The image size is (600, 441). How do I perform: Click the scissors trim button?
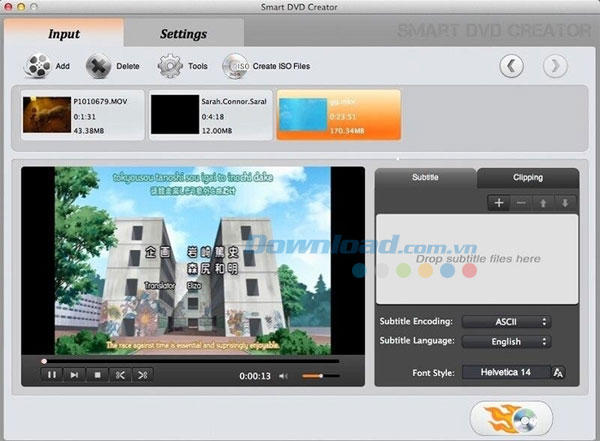pyautogui.click(x=120, y=375)
